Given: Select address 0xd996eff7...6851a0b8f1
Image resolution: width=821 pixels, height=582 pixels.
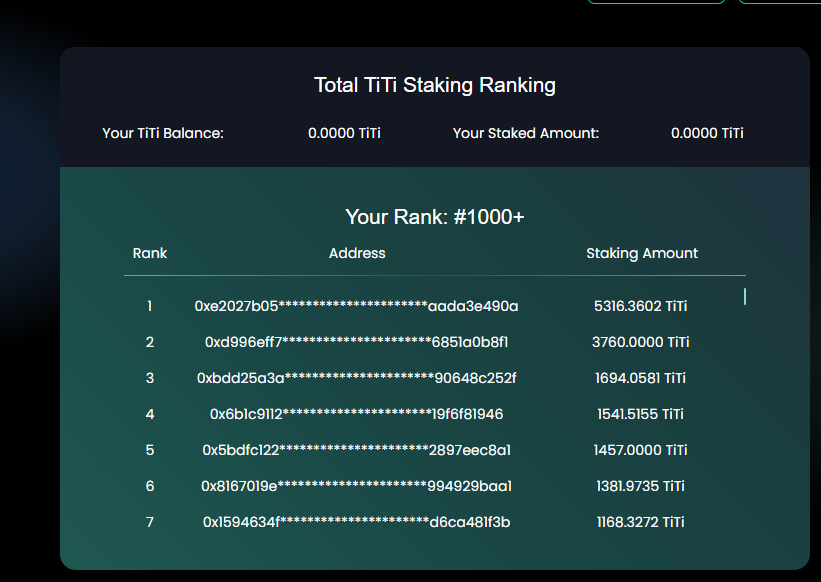Looking at the screenshot, I should point(357,342).
